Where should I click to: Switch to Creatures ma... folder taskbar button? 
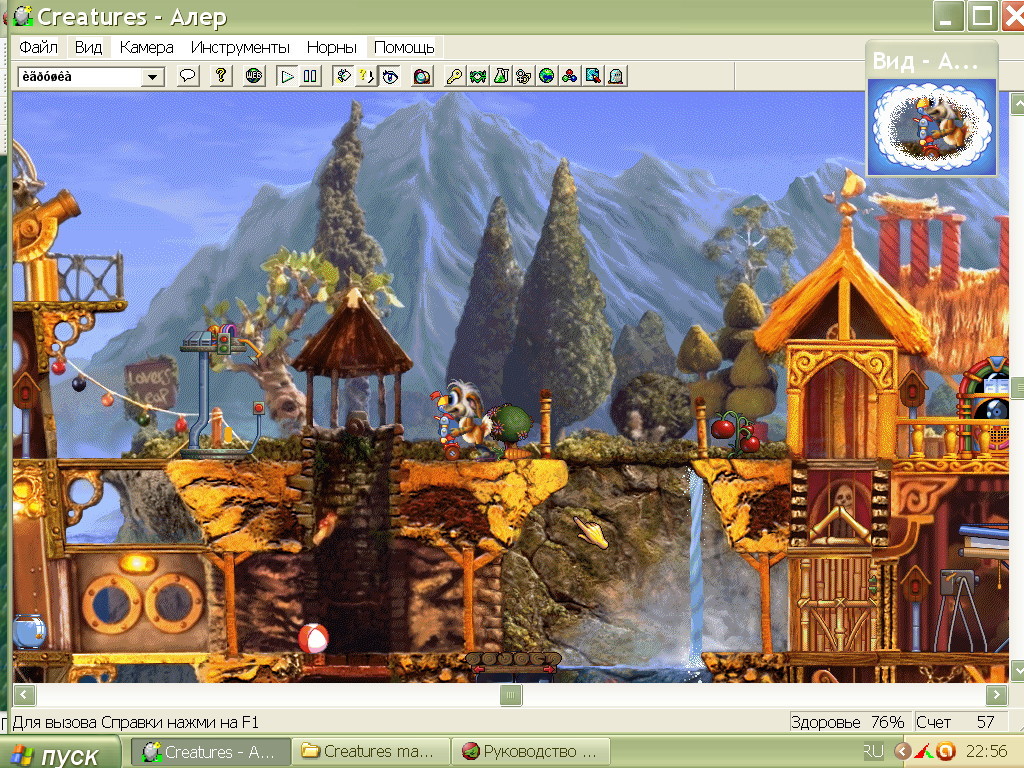tap(371, 752)
